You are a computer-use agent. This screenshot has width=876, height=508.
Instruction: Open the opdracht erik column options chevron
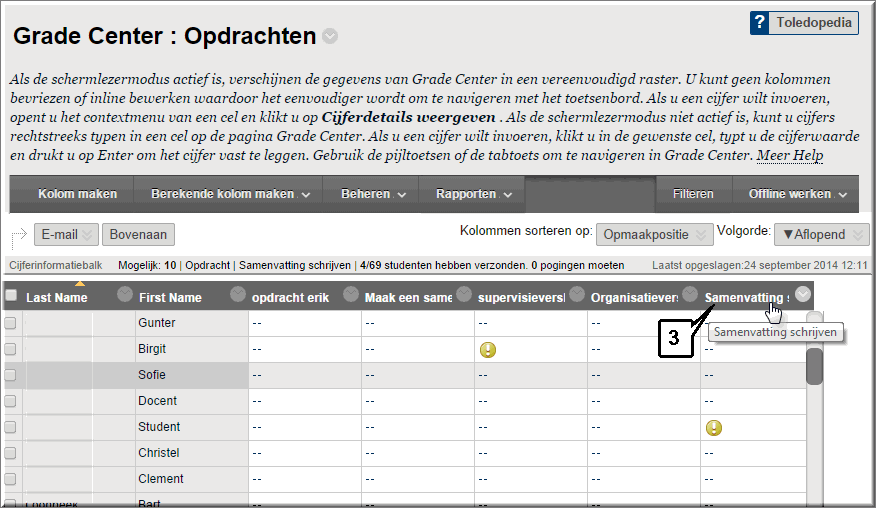351,294
